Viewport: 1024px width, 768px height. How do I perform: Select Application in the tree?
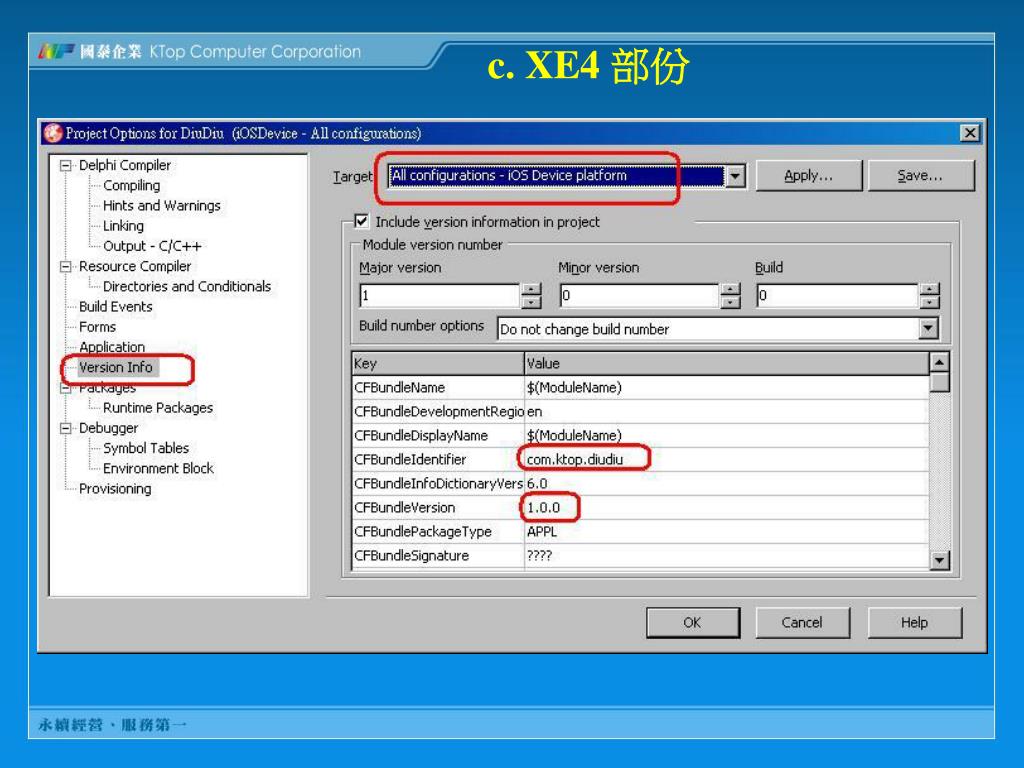click(x=112, y=347)
